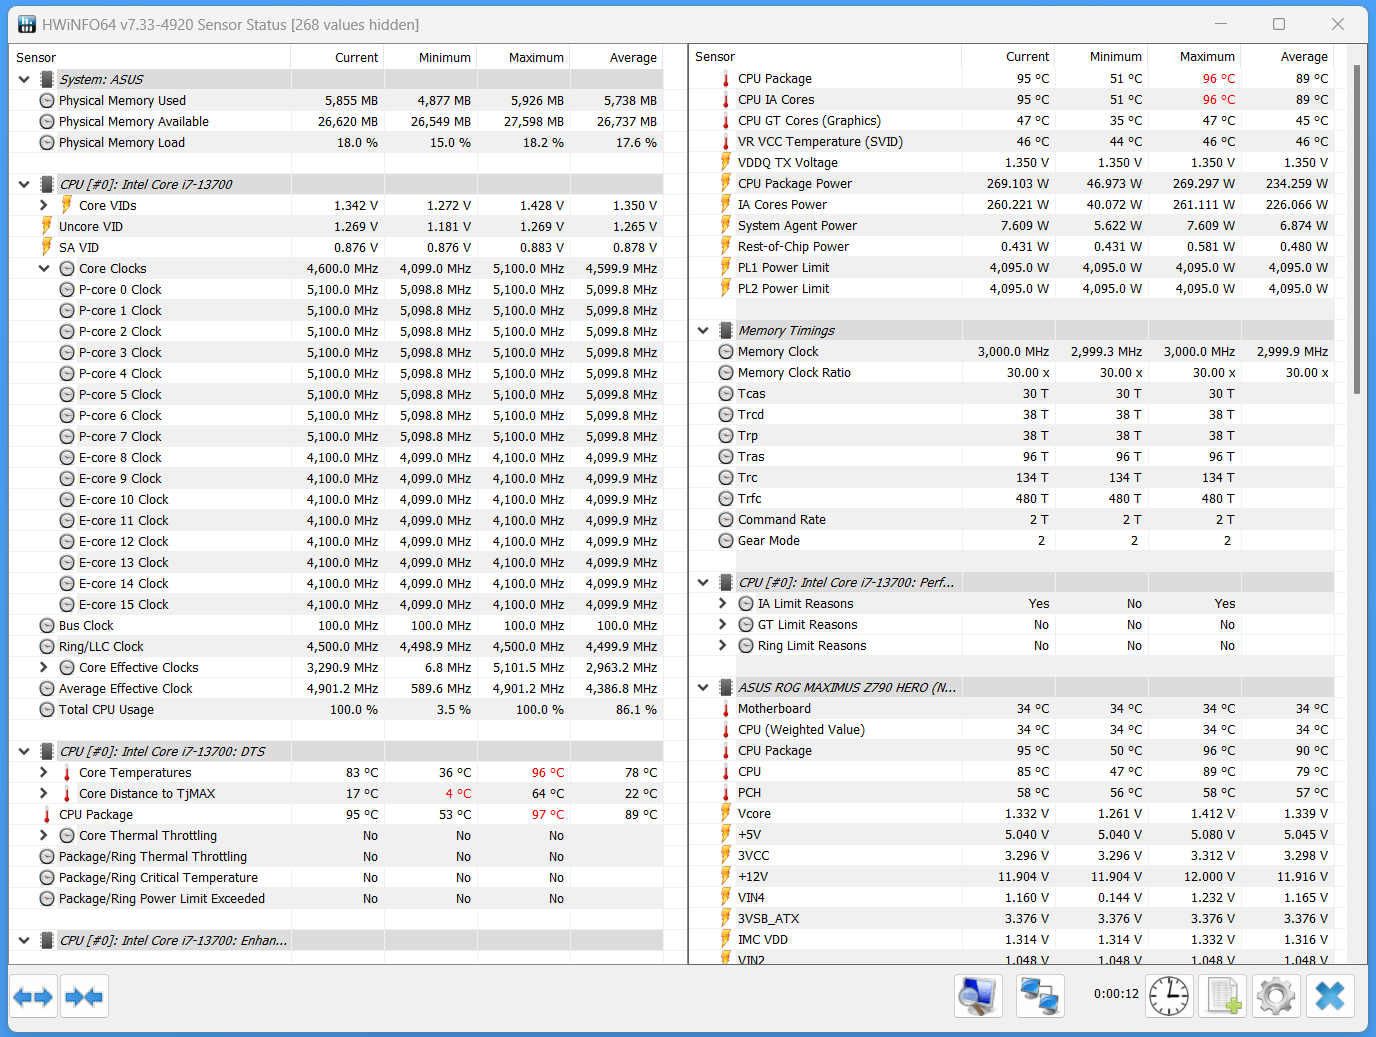Click the CPU Package thermometer icon in right panel top
Viewport: 1376px width, 1037px height.
point(726,79)
